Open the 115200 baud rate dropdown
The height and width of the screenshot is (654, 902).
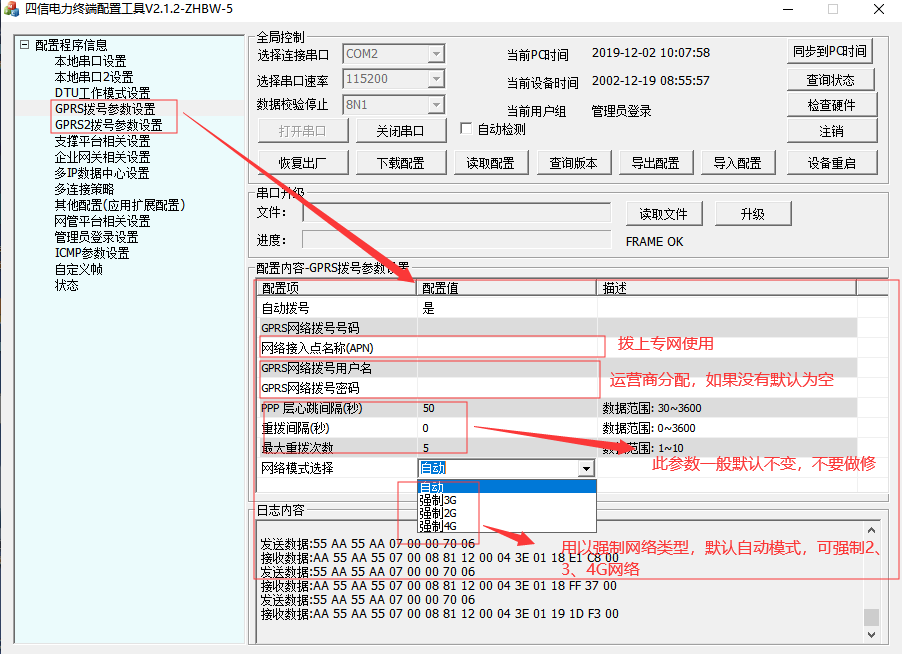tap(436, 79)
